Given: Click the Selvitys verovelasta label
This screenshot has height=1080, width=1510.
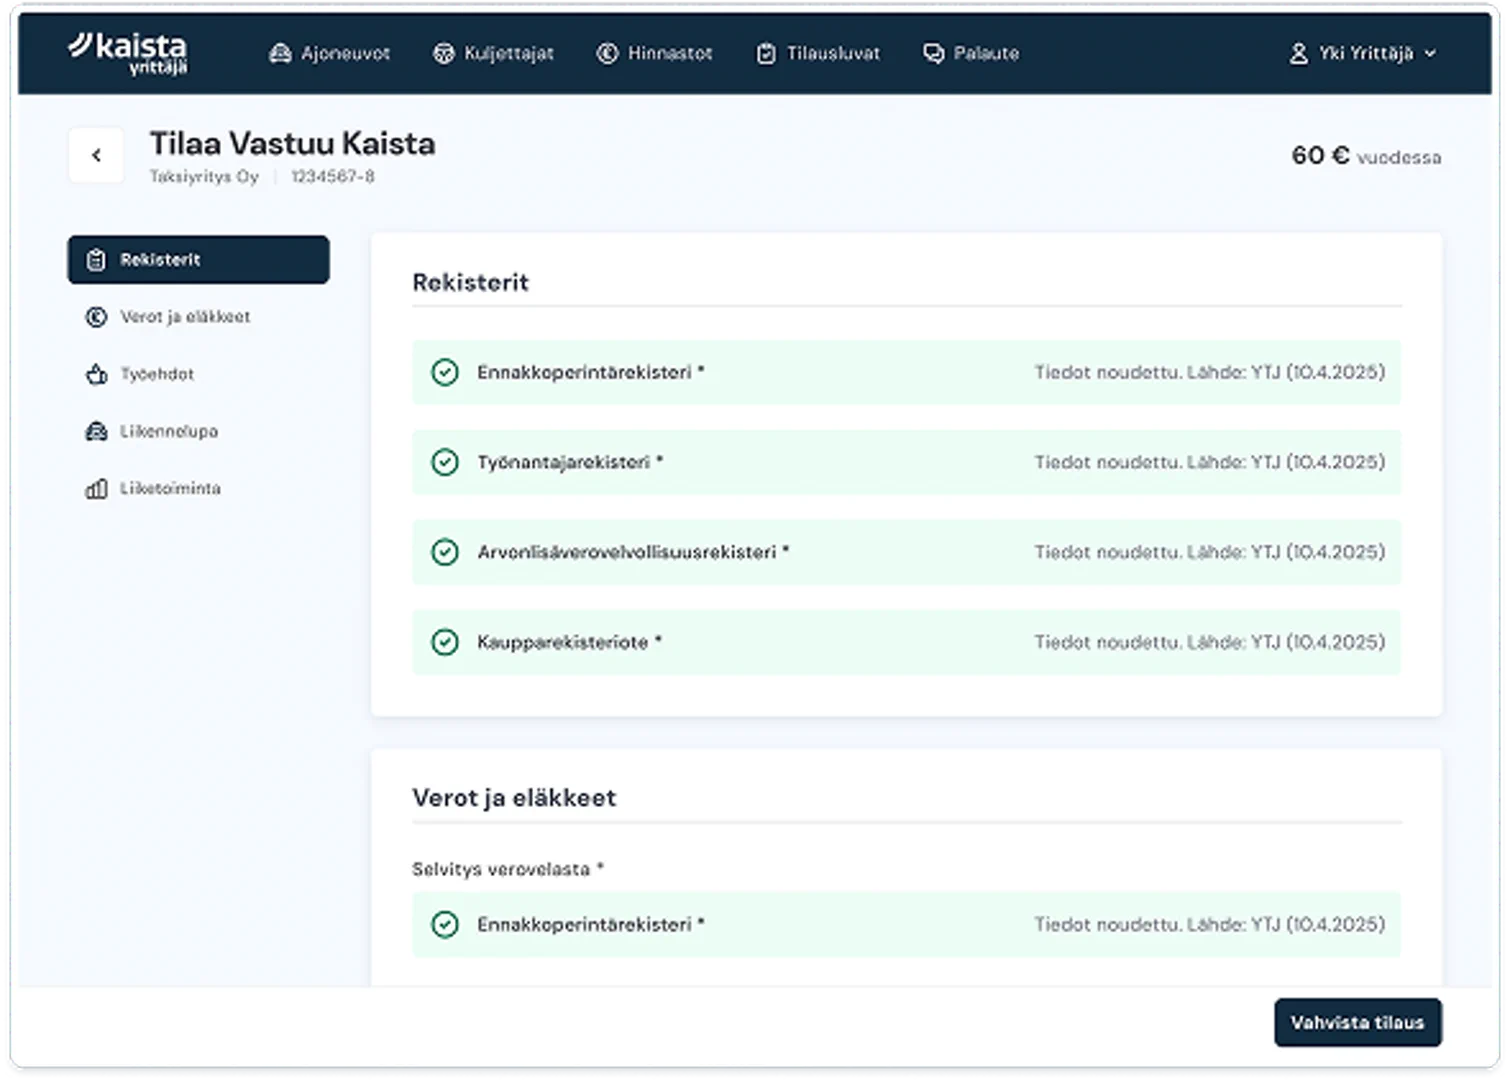Looking at the screenshot, I should pos(508,869).
